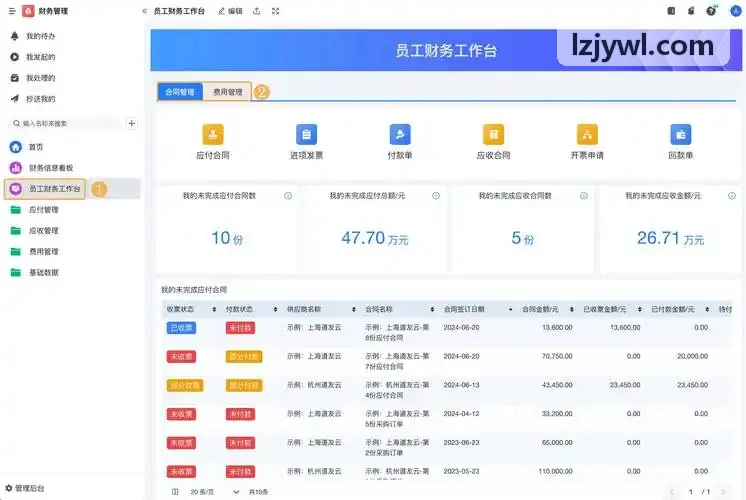The height and width of the screenshot is (500, 746).
Task: Click the 5 份 statistic value
Action: (522, 238)
